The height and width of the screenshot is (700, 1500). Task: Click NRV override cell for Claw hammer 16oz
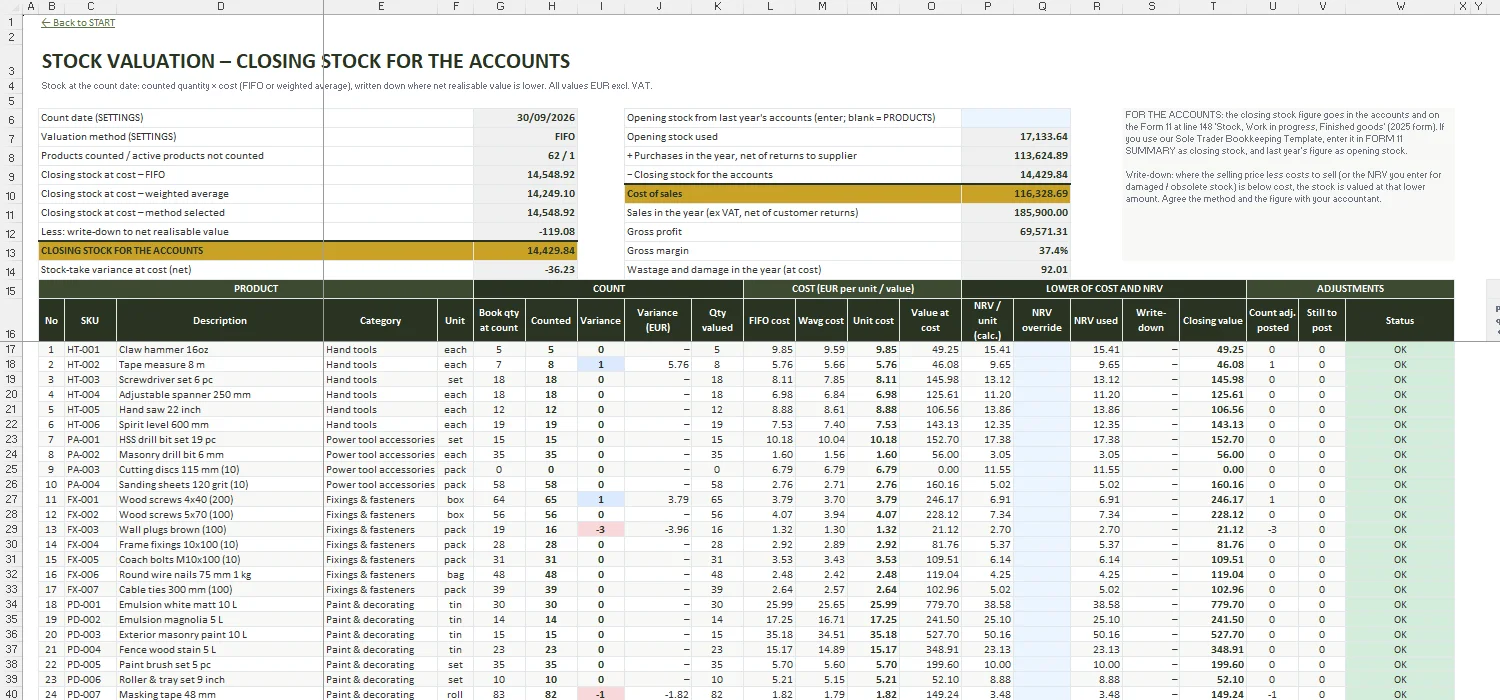[1042, 350]
